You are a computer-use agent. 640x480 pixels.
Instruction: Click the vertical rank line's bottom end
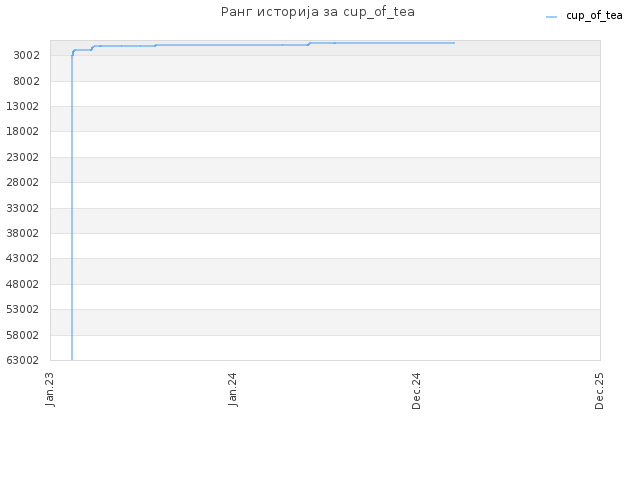click(x=72, y=359)
